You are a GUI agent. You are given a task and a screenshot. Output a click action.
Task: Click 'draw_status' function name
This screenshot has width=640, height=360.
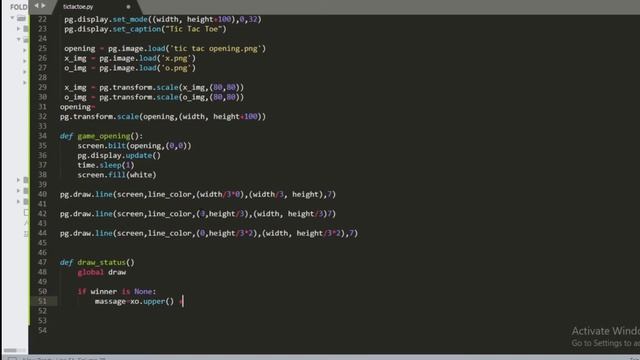(x=101, y=262)
